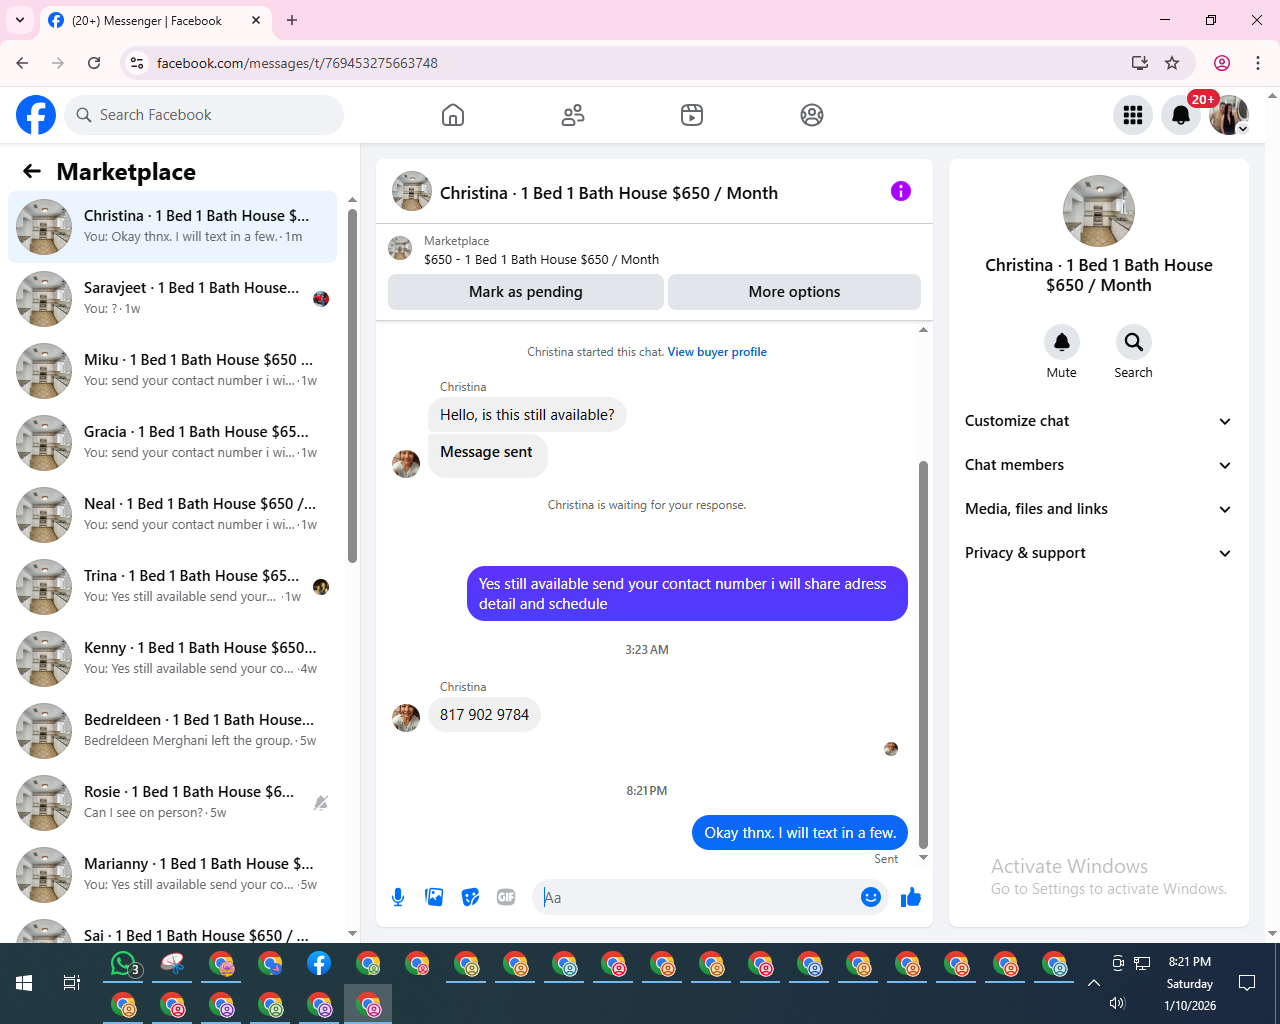This screenshot has width=1280, height=1024.
Task: Open notifications bell with 20+ badge
Action: click(1181, 115)
